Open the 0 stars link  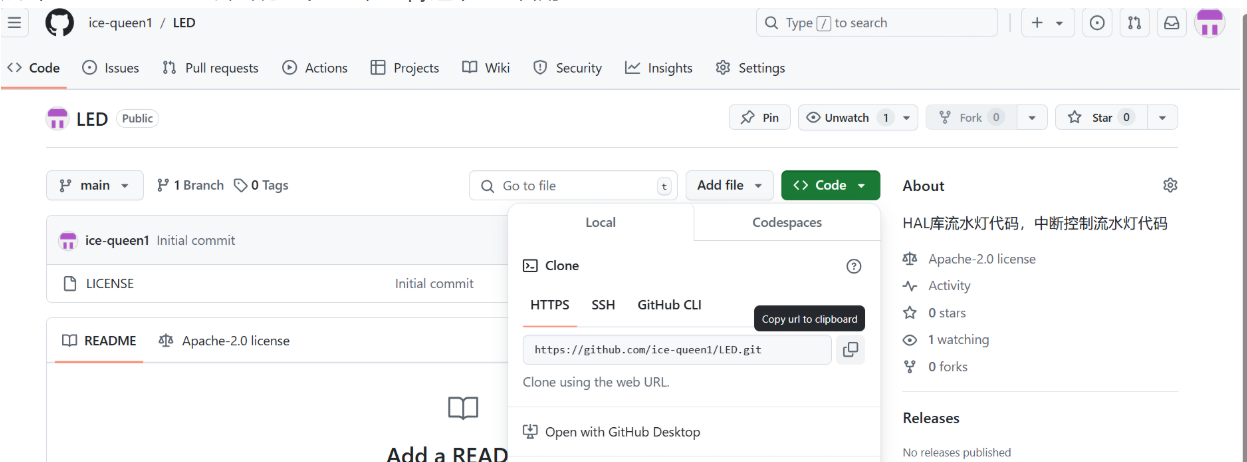coord(947,313)
